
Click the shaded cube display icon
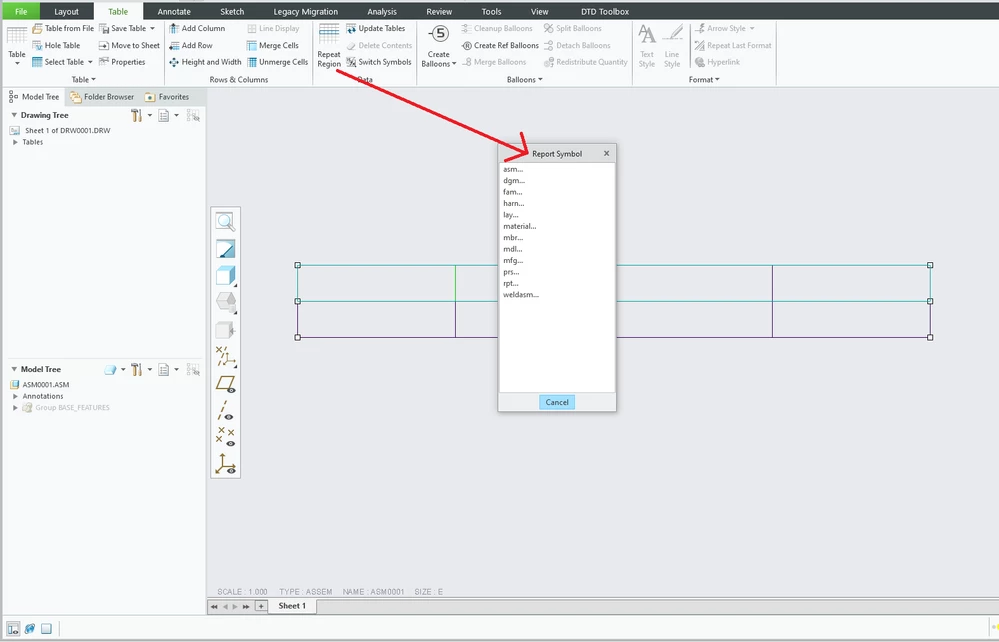pyautogui.click(x=226, y=276)
